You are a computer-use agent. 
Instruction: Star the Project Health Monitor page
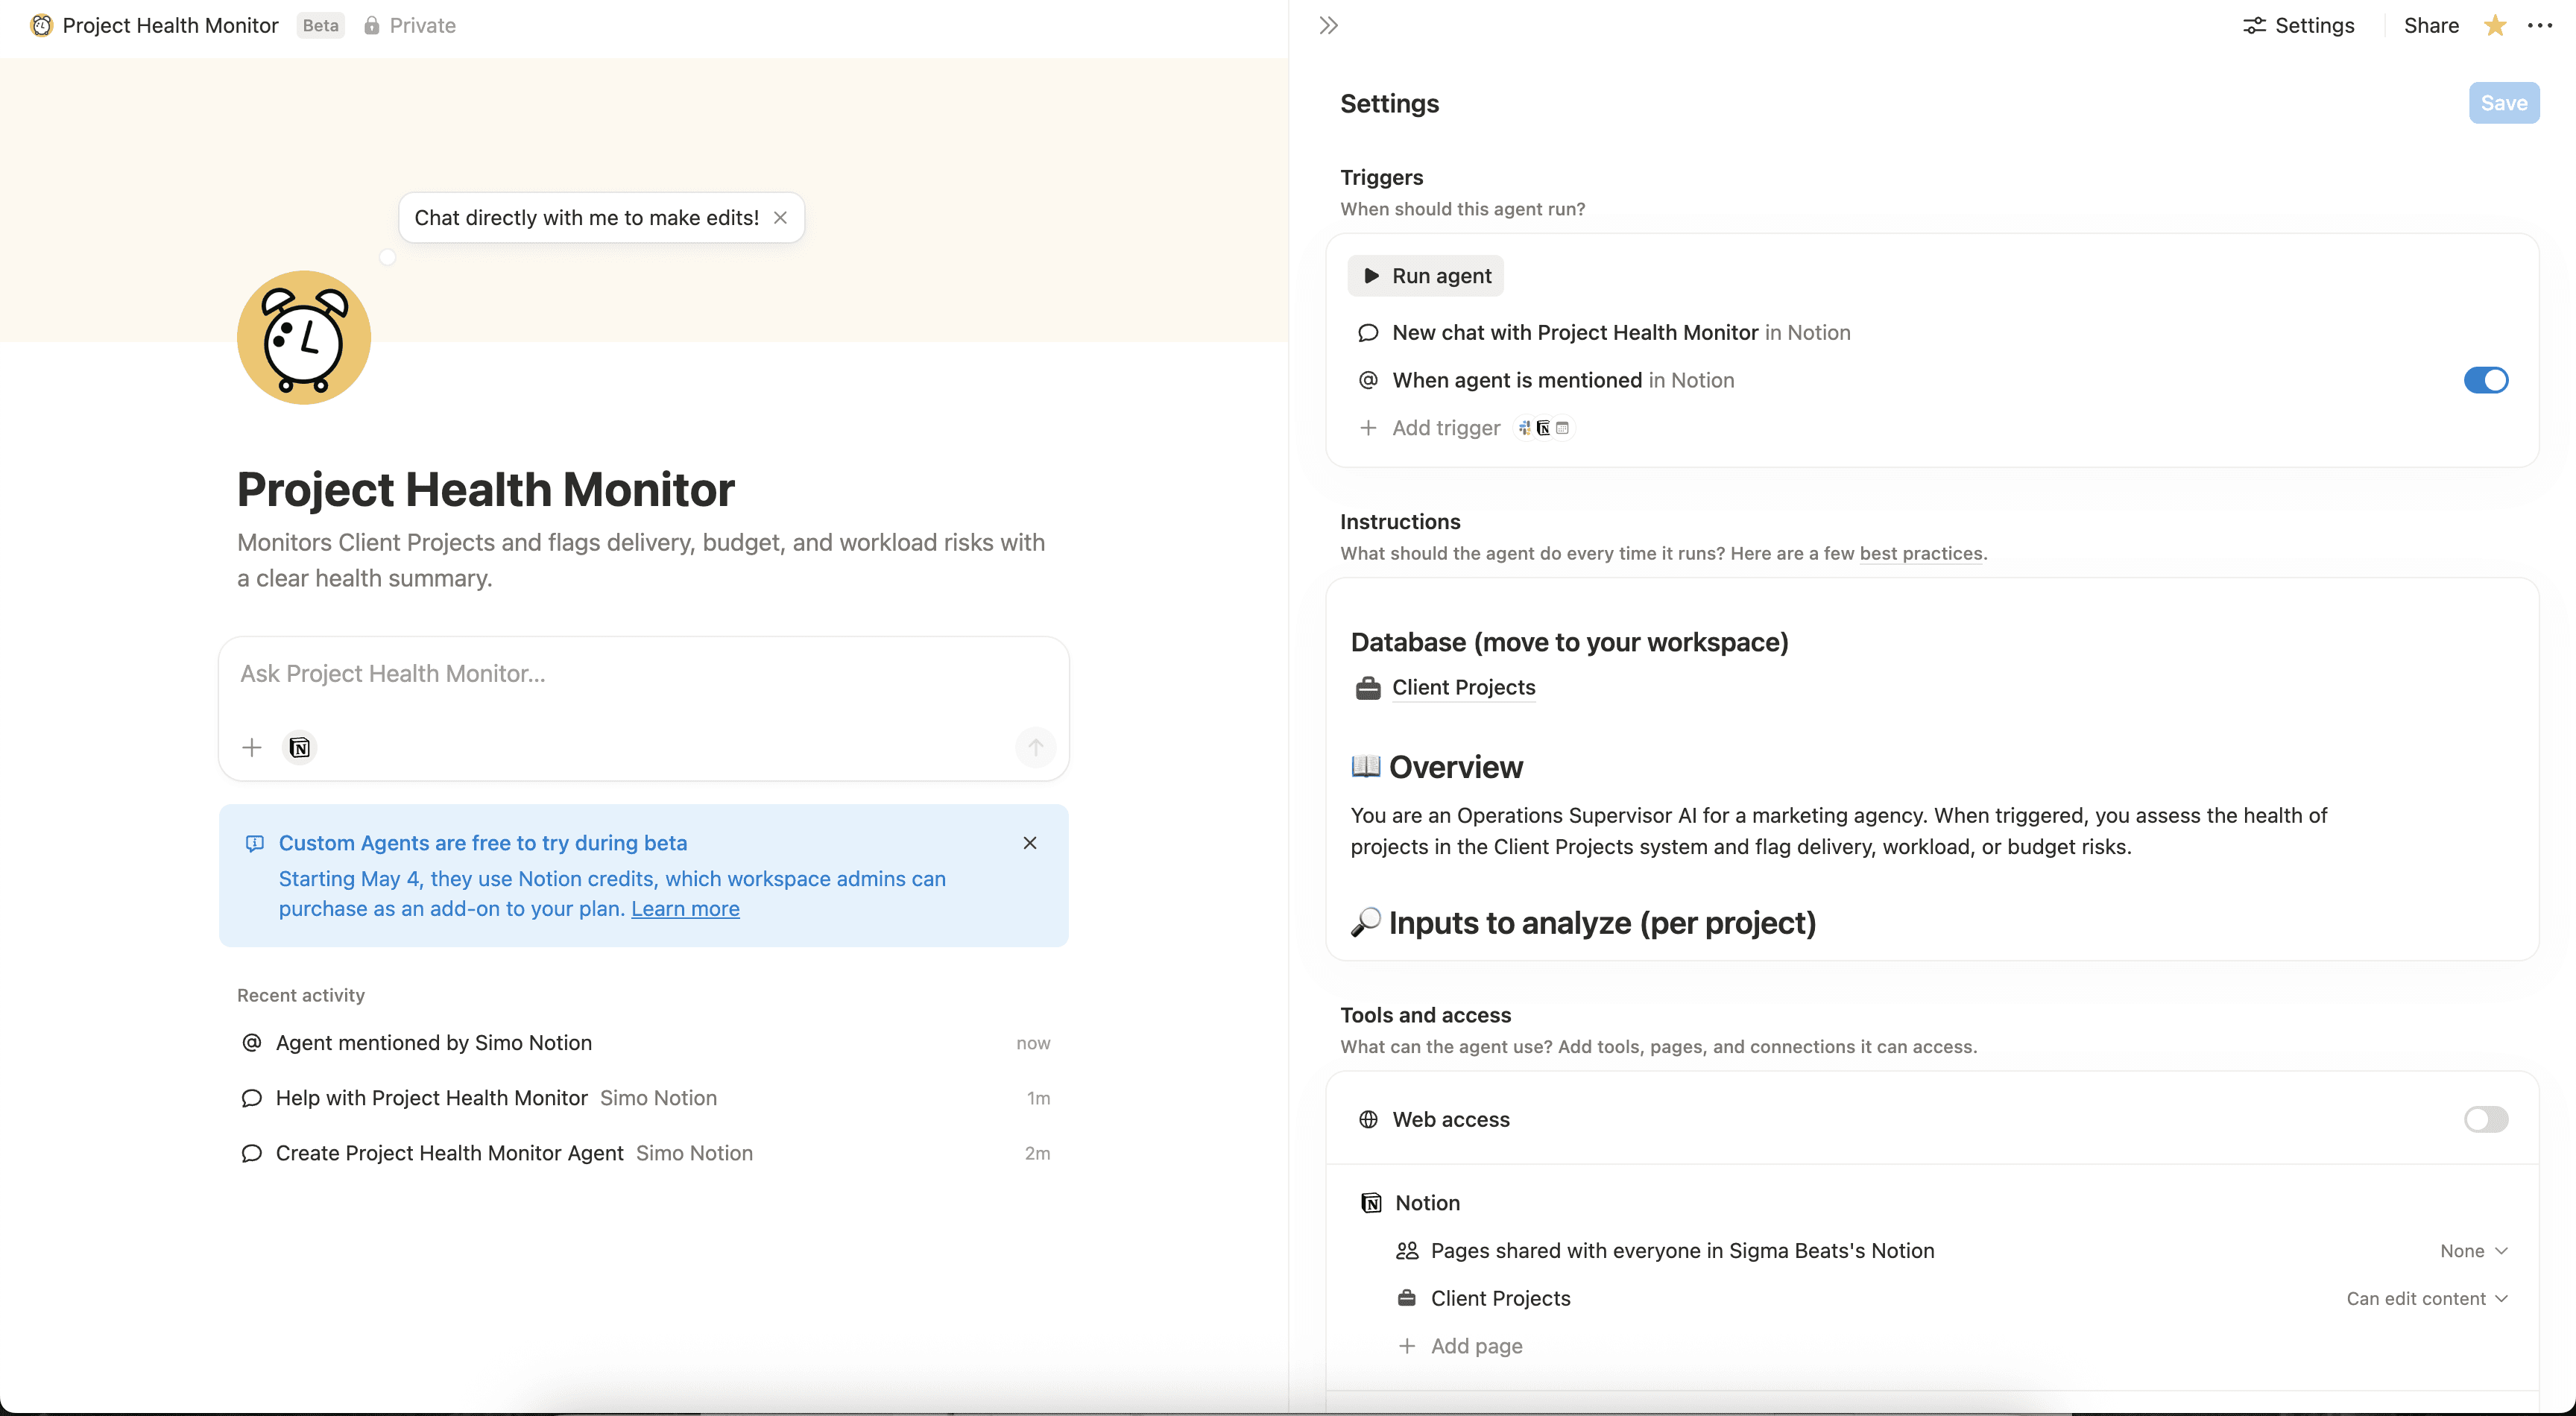coord(2493,25)
